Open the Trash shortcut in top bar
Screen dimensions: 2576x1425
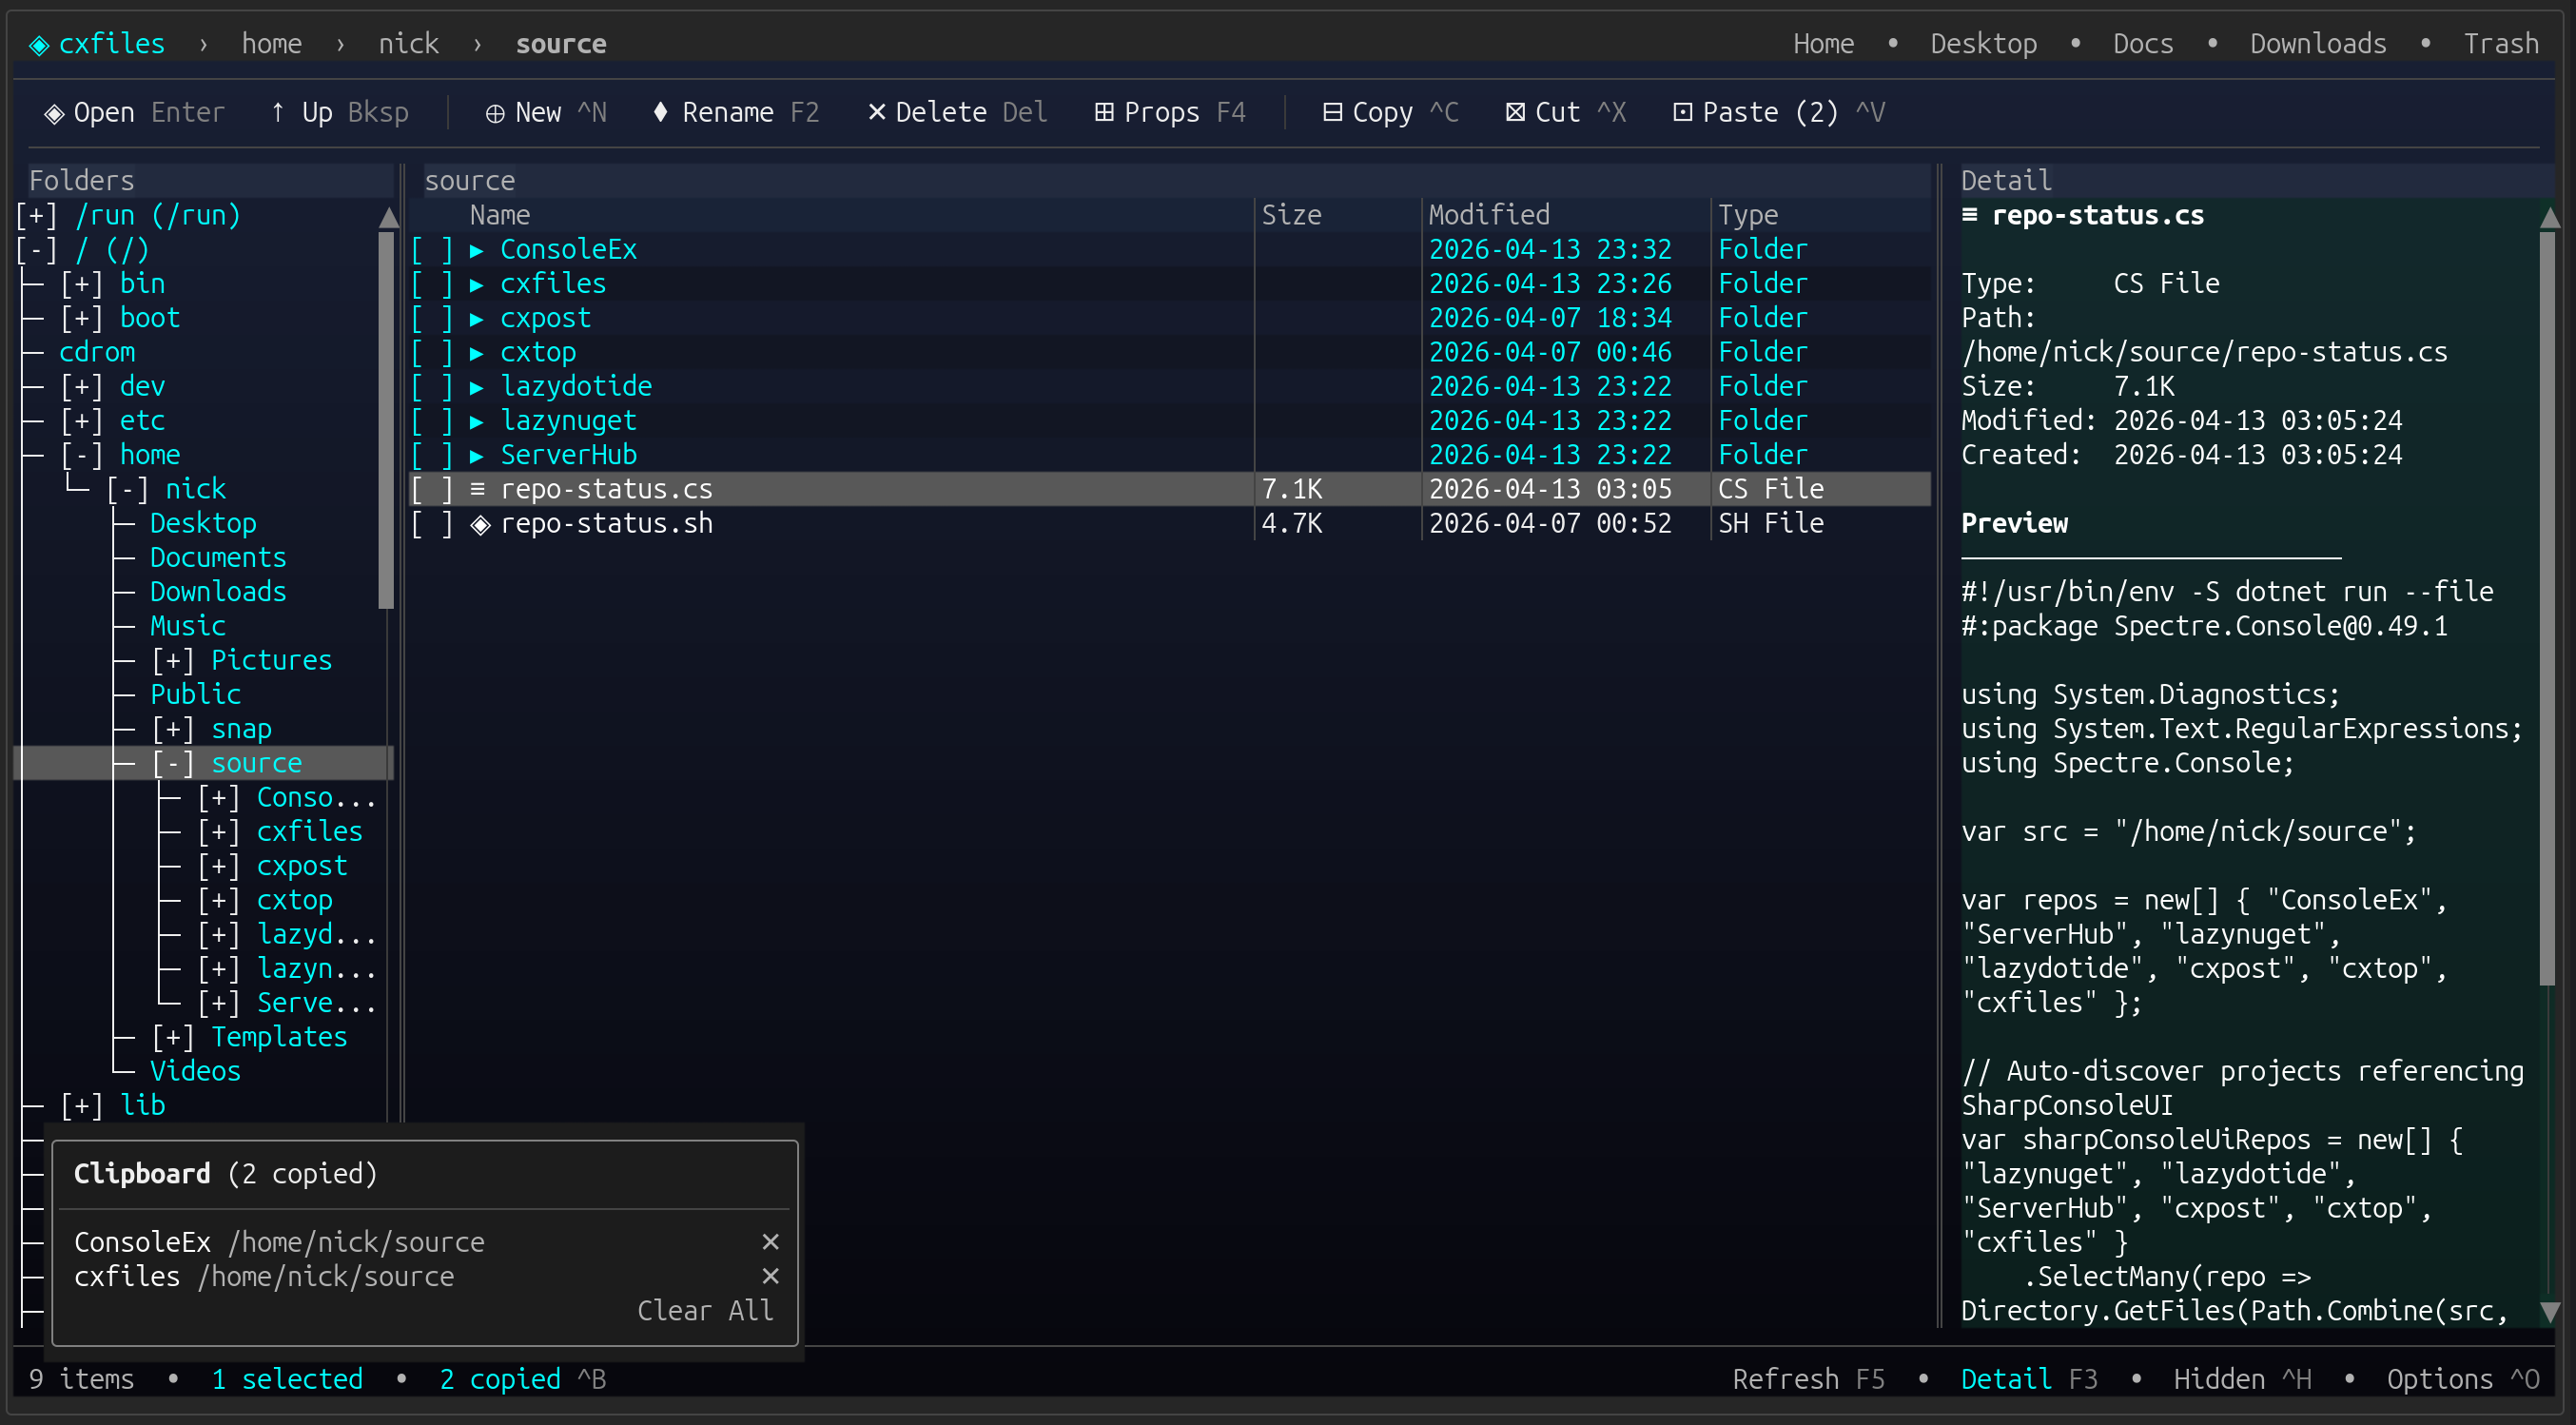pyautogui.click(x=2500, y=44)
